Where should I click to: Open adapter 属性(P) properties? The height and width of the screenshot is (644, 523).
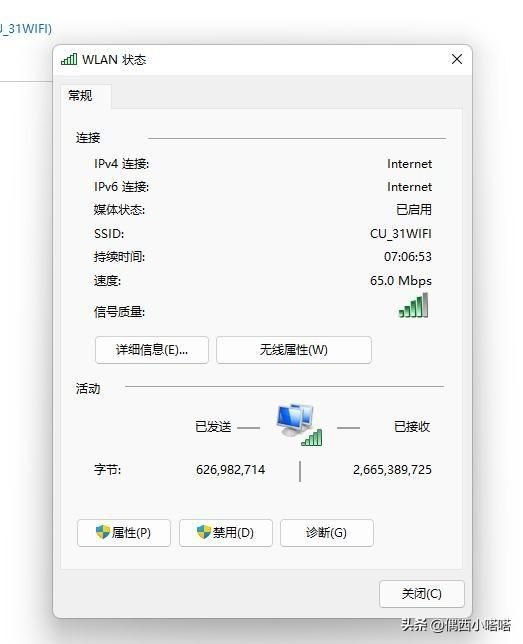coord(124,533)
